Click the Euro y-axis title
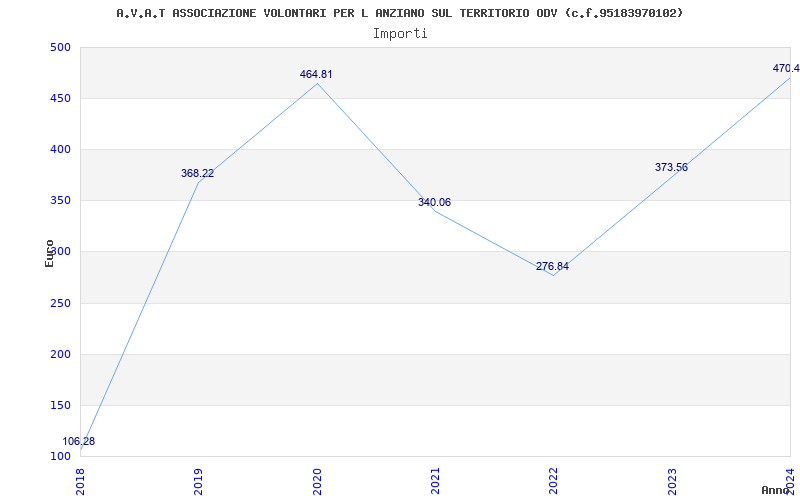 coord(49,253)
